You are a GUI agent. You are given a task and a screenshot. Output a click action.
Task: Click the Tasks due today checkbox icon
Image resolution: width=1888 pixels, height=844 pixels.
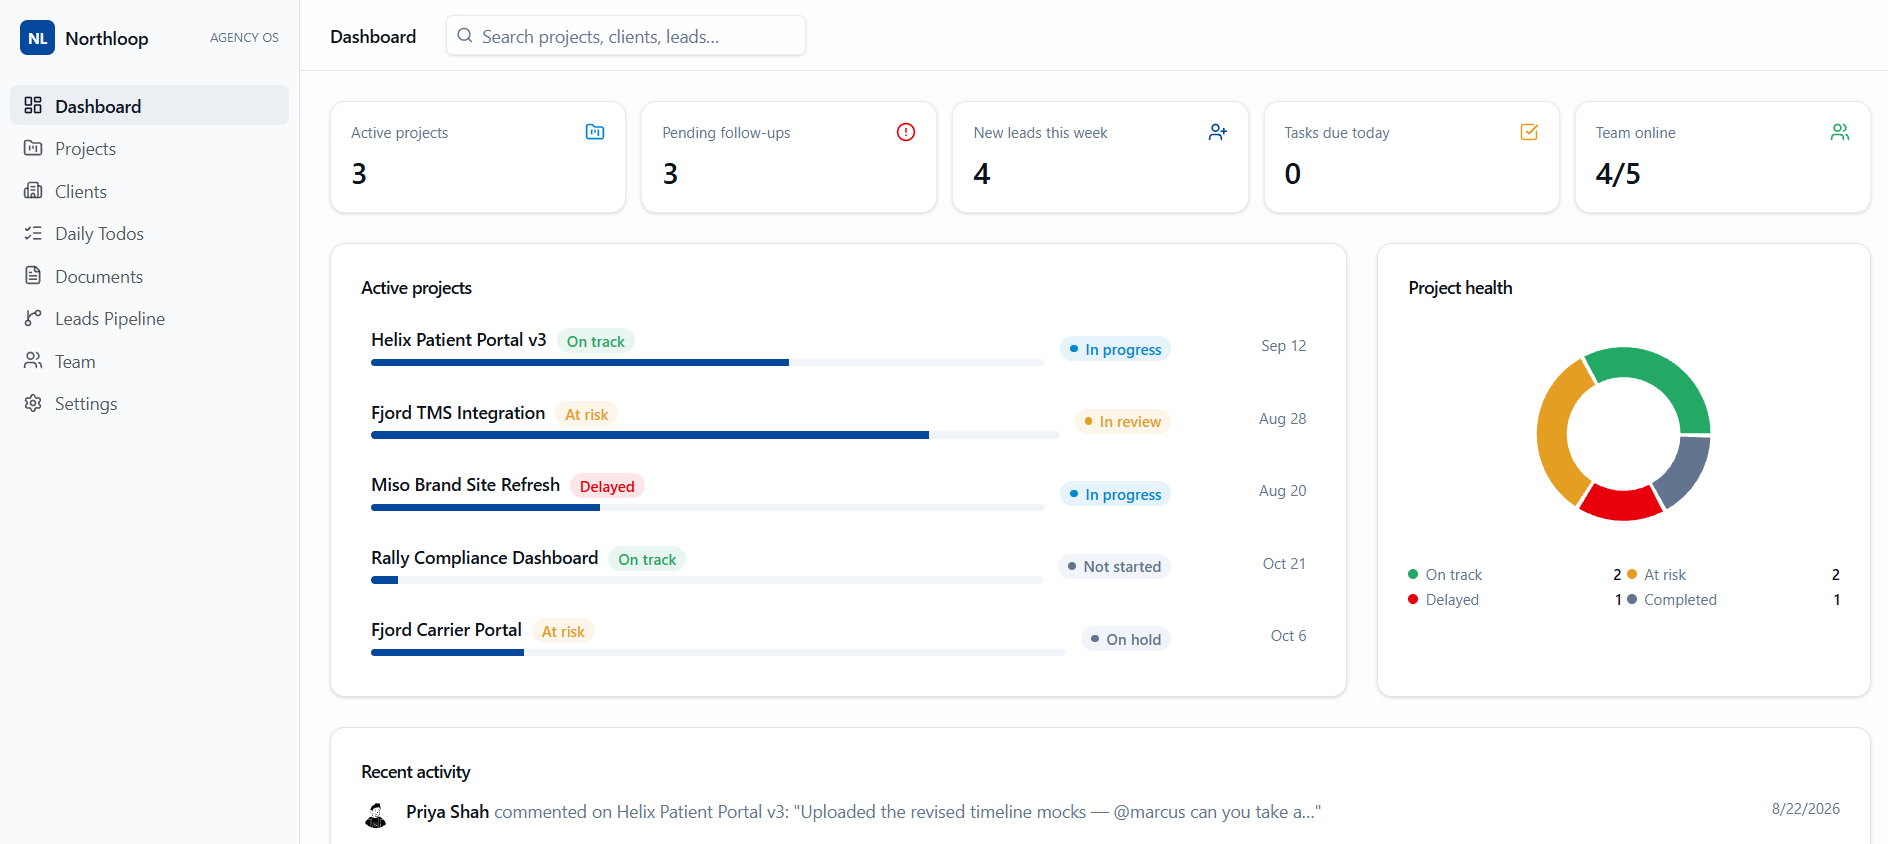[1529, 132]
